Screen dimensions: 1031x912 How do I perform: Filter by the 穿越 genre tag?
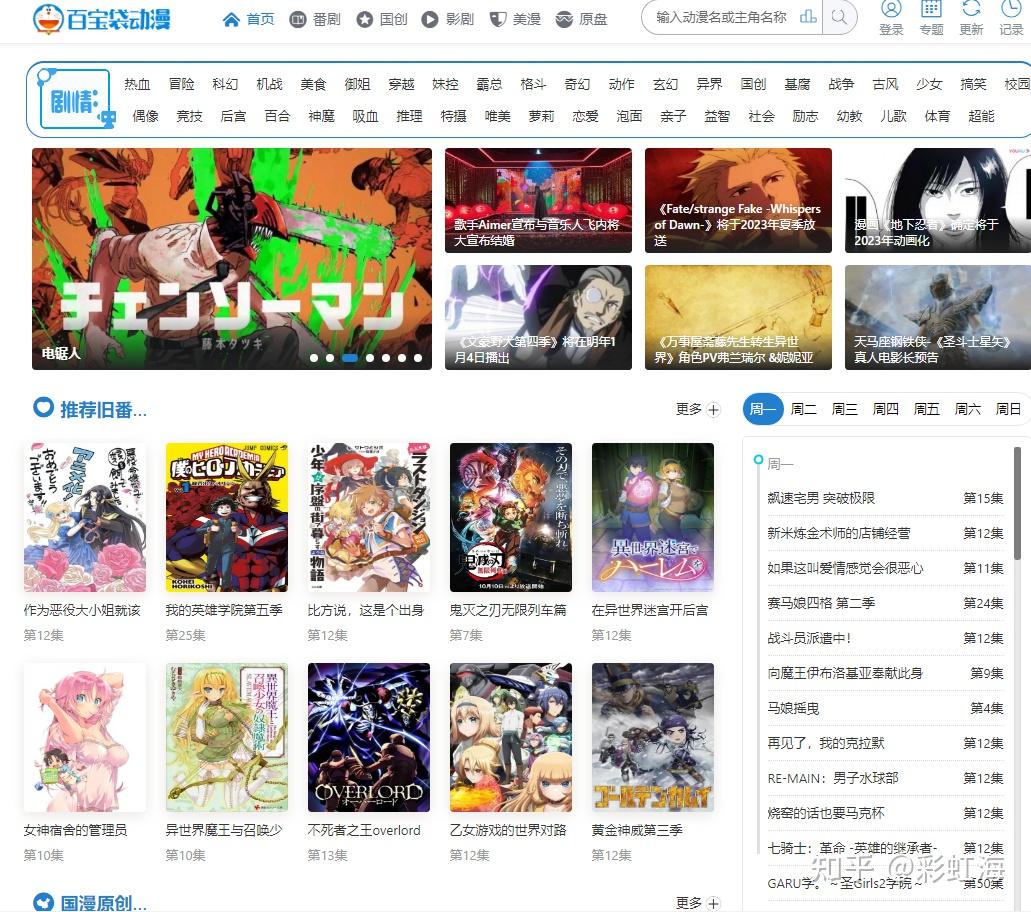[x=401, y=84]
